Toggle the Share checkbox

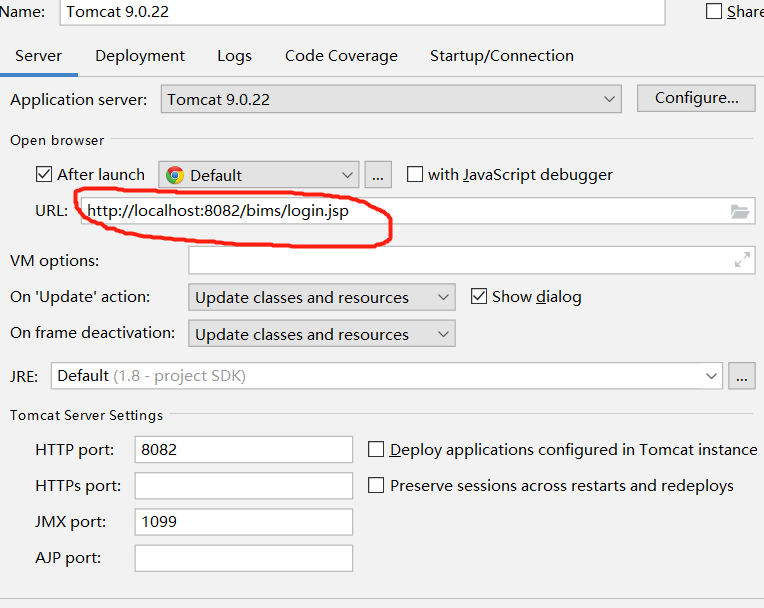coord(714,11)
